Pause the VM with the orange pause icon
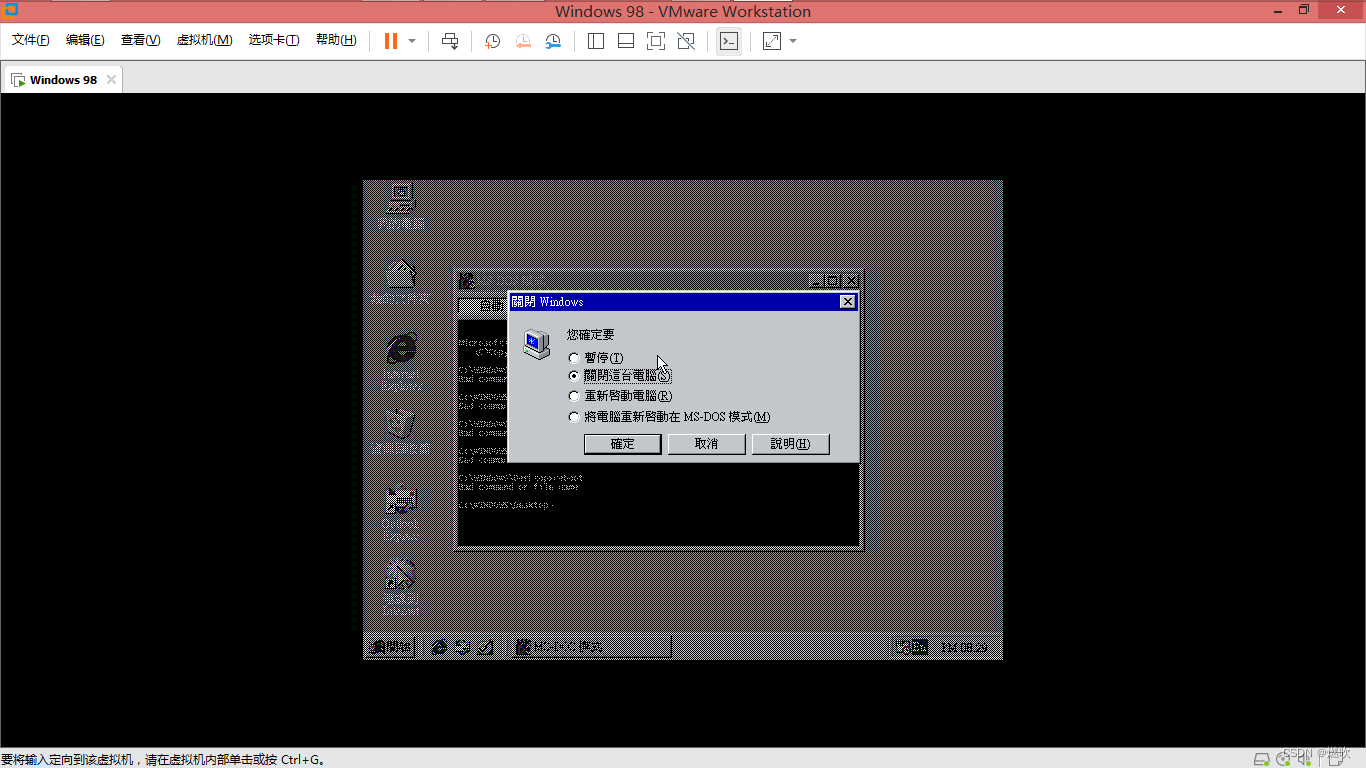Image resolution: width=1366 pixels, height=768 pixels. (390, 41)
